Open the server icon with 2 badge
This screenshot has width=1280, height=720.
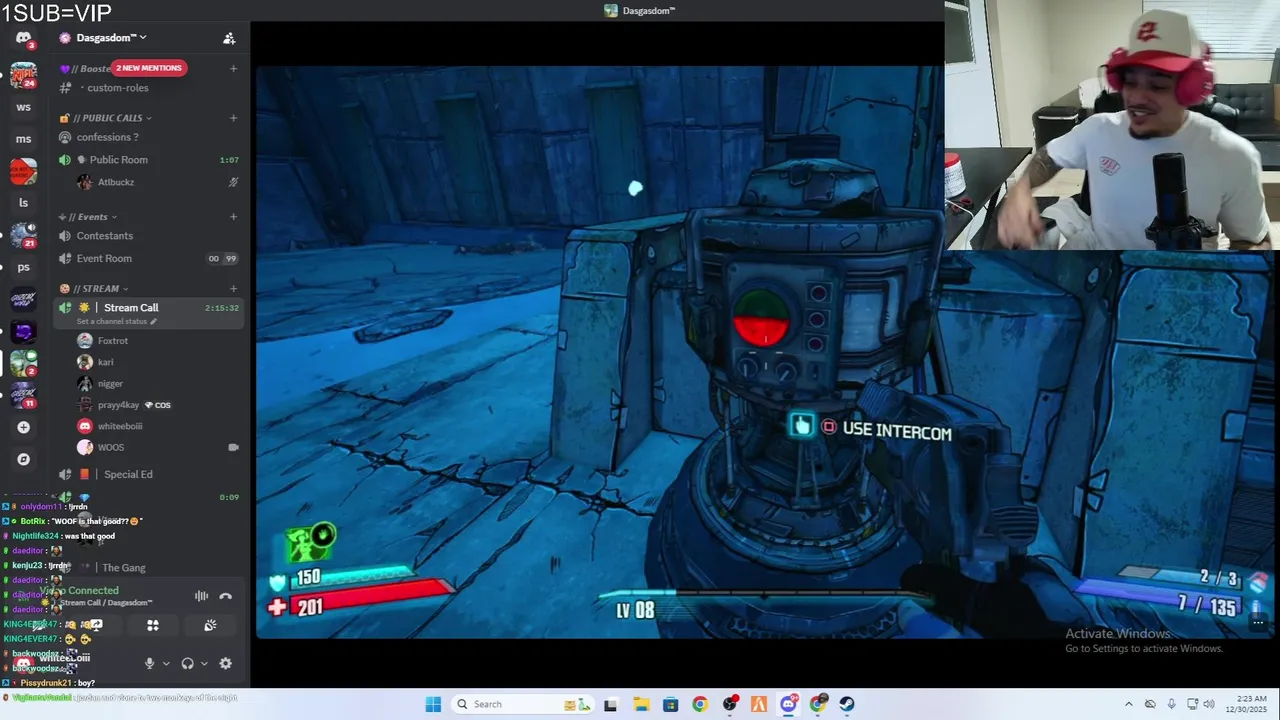pos(23,363)
